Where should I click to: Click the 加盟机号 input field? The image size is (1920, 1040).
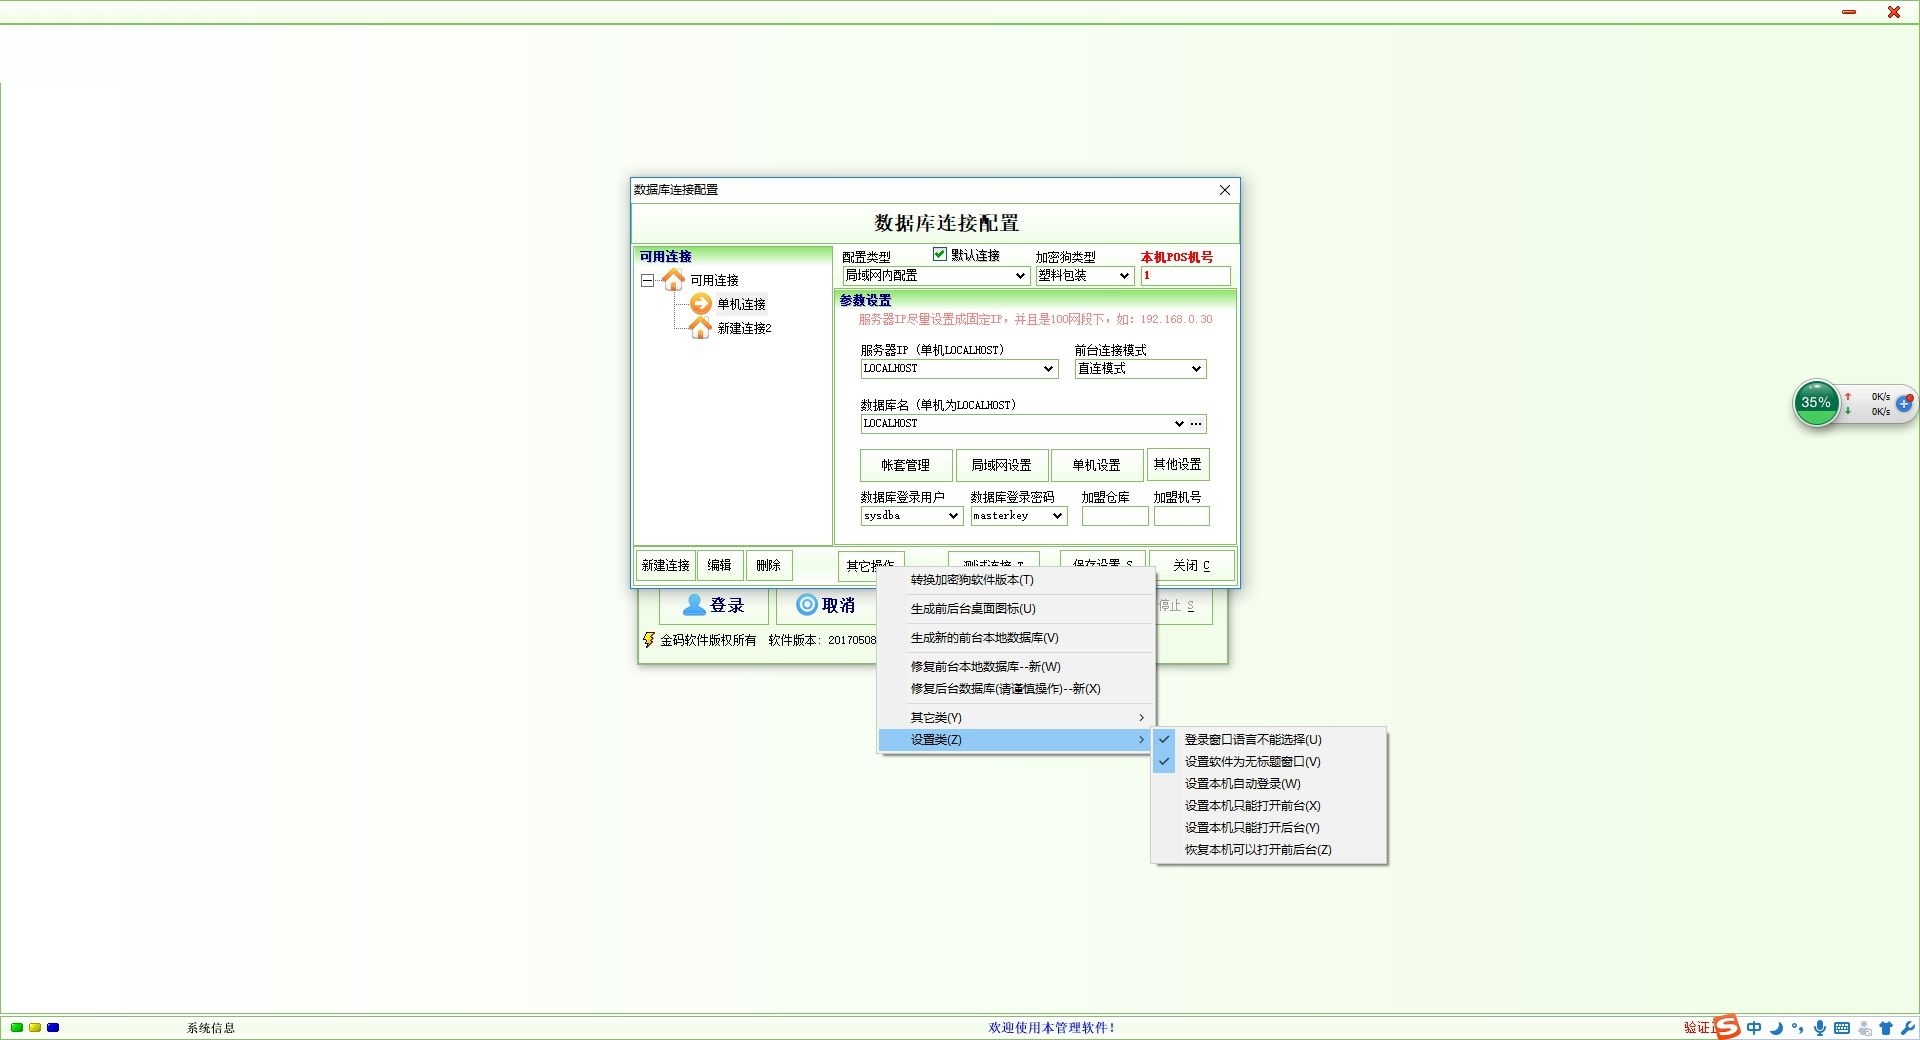point(1181,516)
